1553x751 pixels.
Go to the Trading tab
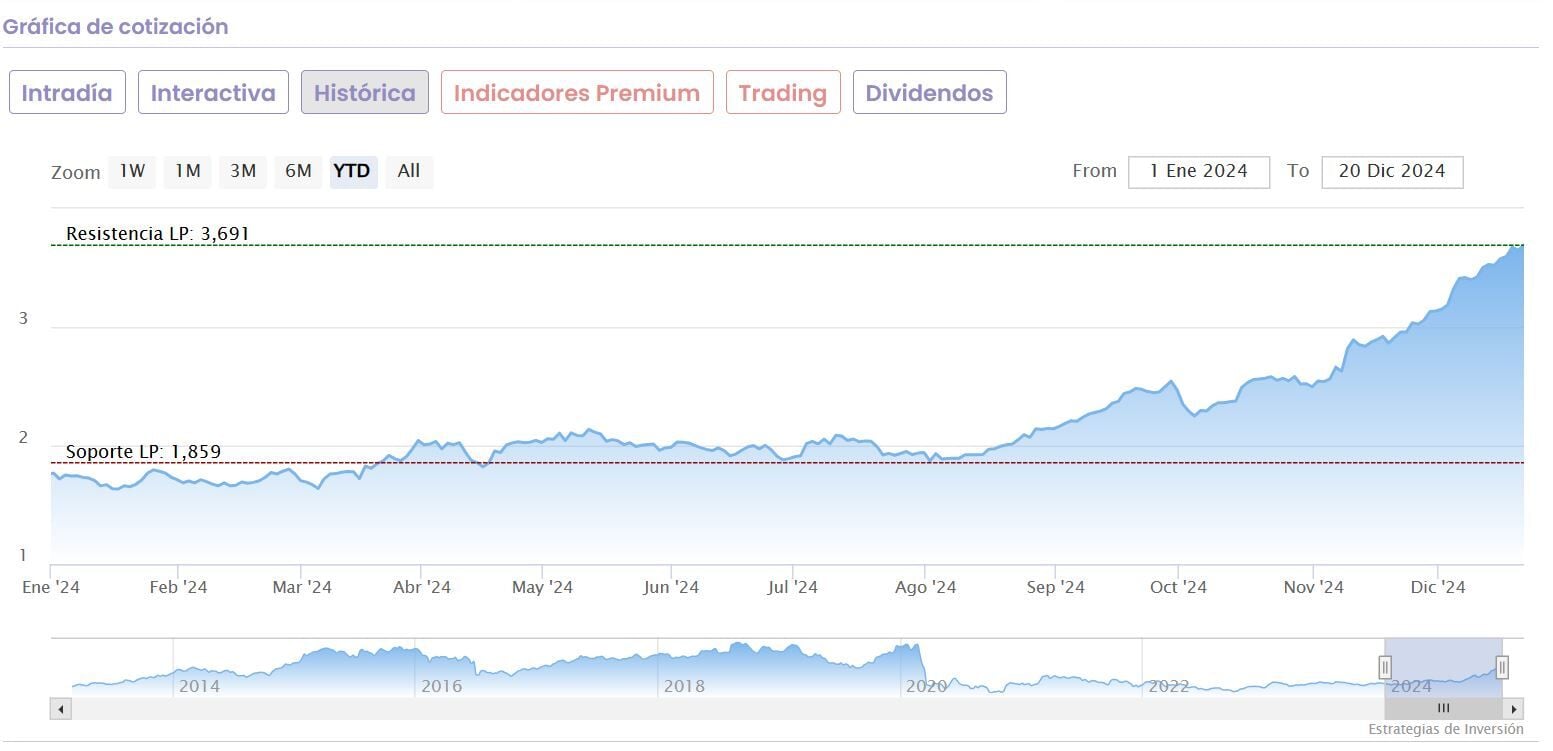783,93
